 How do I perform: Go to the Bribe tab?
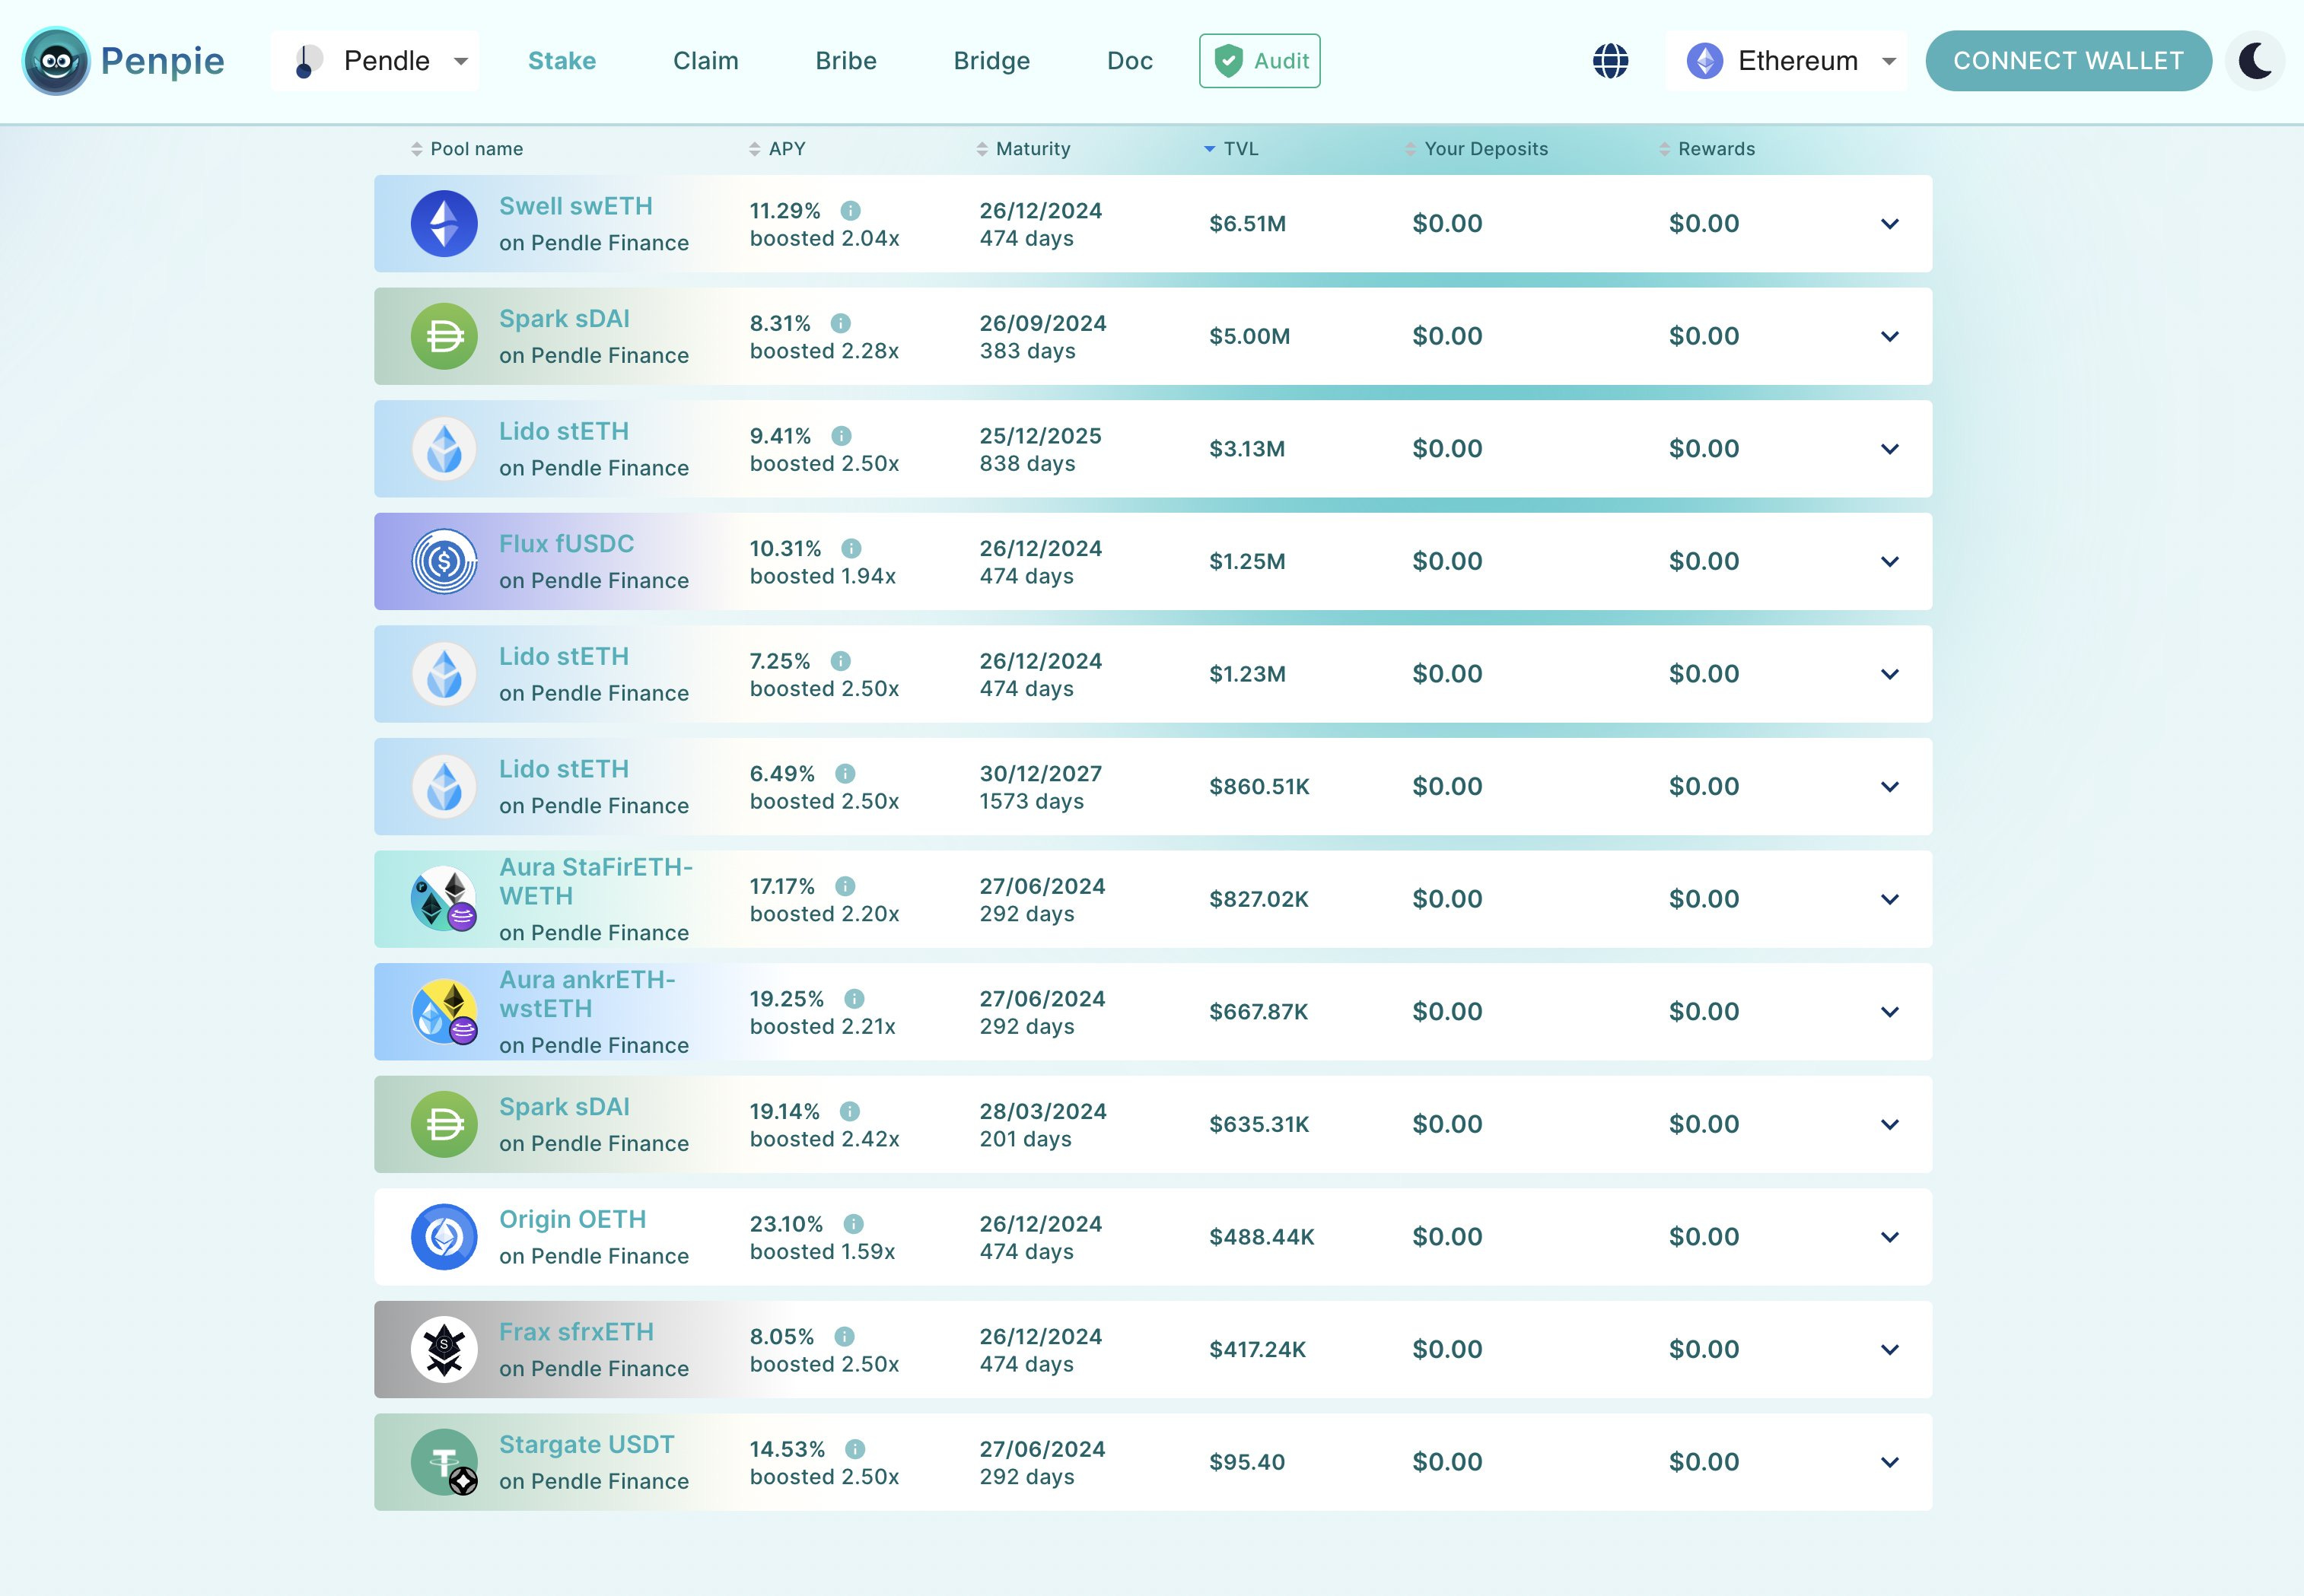tap(846, 61)
